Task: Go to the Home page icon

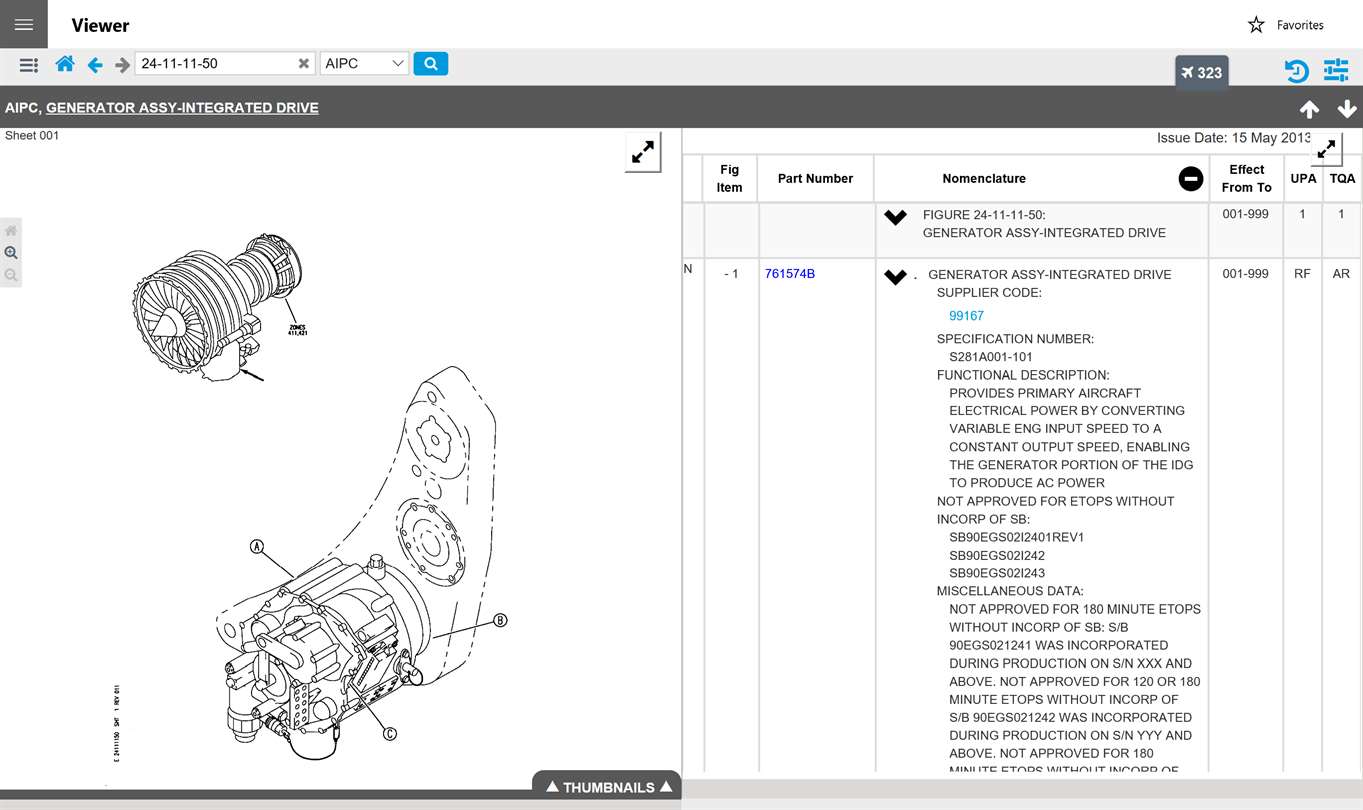Action: click(x=65, y=64)
